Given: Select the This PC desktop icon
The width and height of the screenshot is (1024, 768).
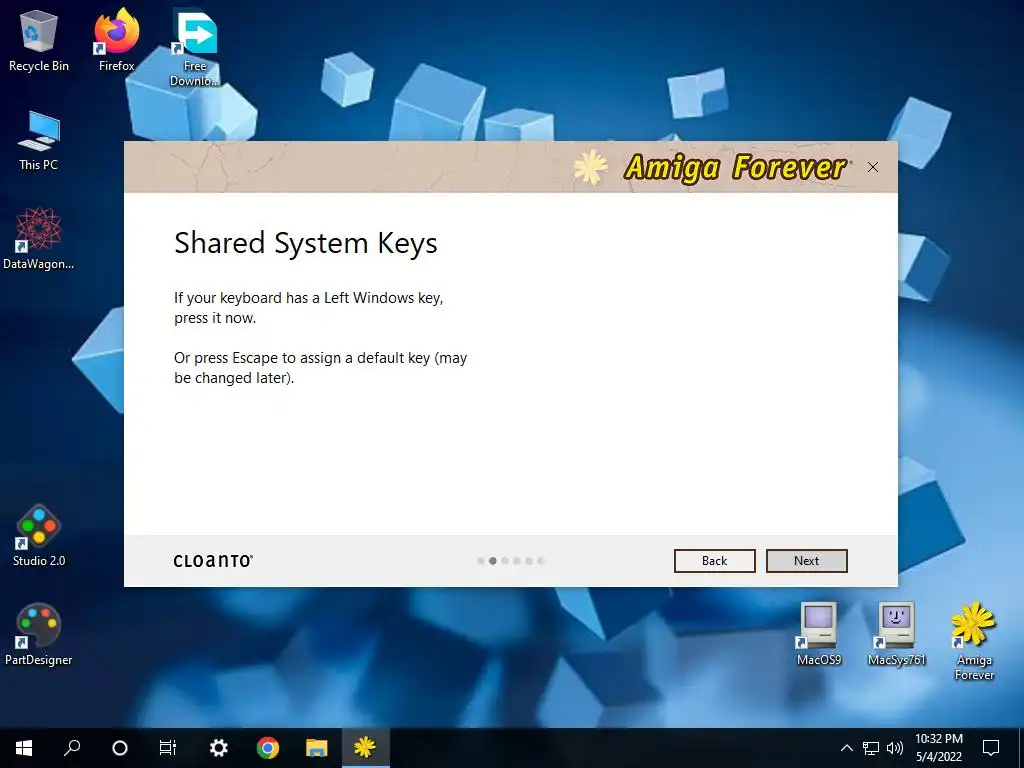Looking at the screenshot, I should click(39, 140).
